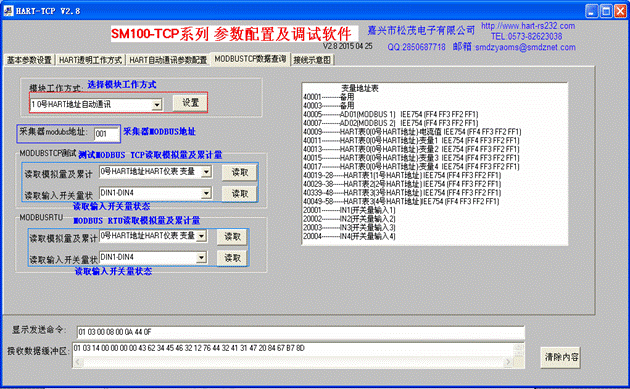630x389 pixels.
Task: Click the 40011 HART表0 变量1 row
Action: pos(411,141)
